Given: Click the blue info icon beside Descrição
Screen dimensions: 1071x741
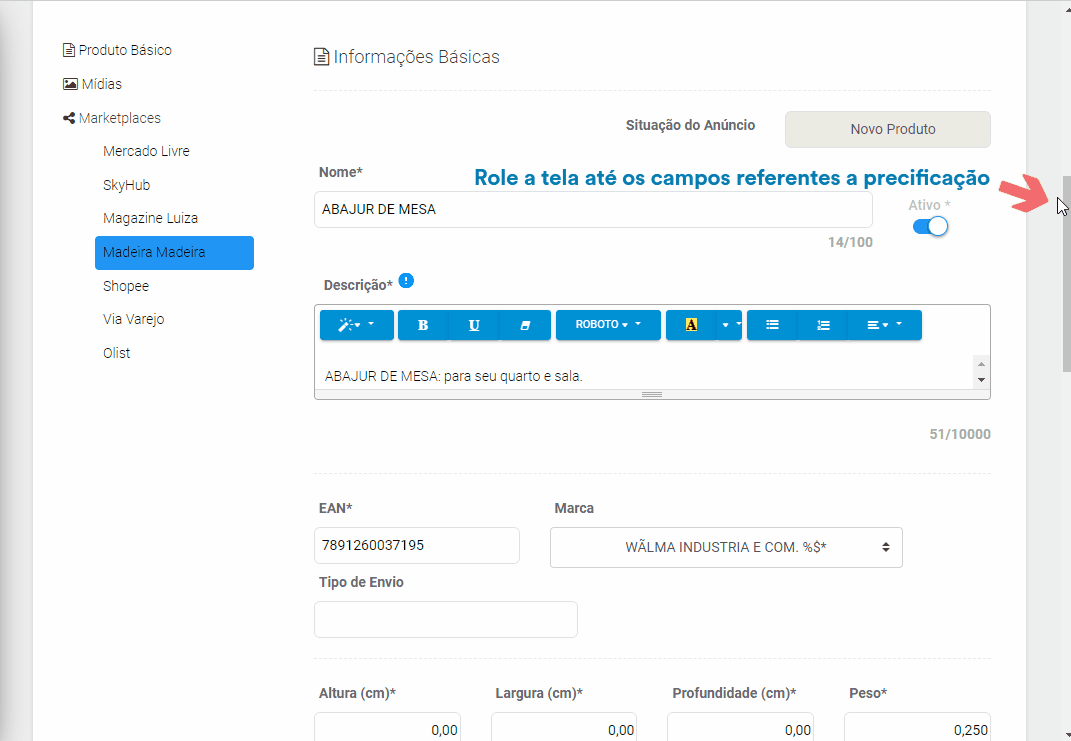Looking at the screenshot, I should [406, 281].
